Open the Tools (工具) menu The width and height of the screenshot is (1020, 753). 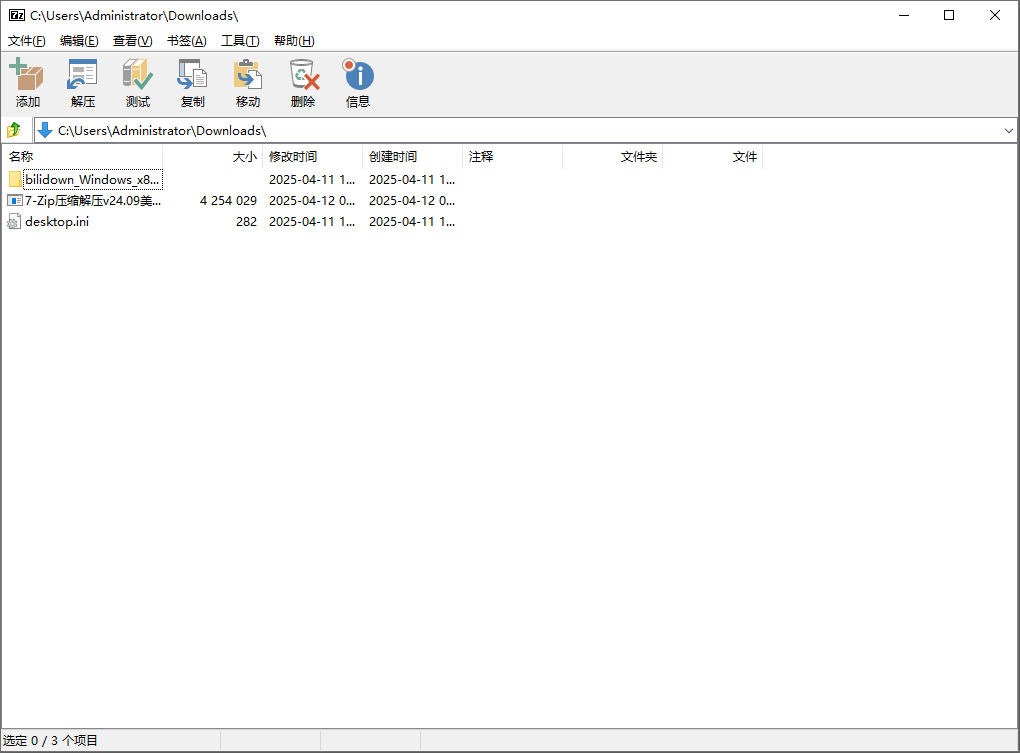[x=240, y=41]
